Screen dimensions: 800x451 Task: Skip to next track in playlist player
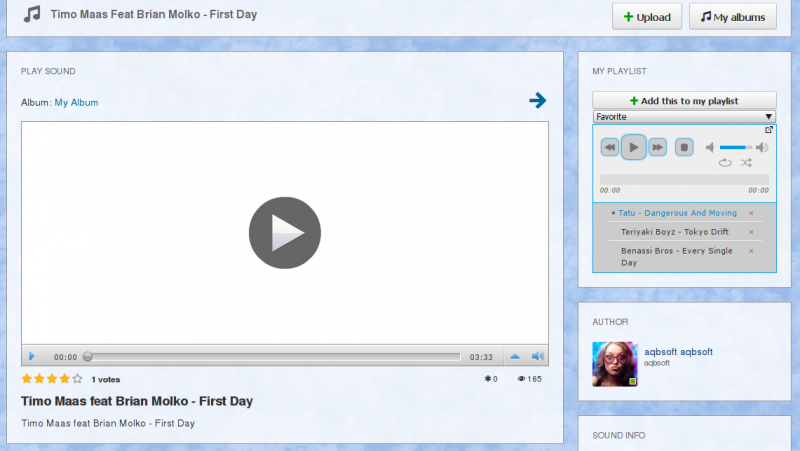pyautogui.click(x=658, y=147)
